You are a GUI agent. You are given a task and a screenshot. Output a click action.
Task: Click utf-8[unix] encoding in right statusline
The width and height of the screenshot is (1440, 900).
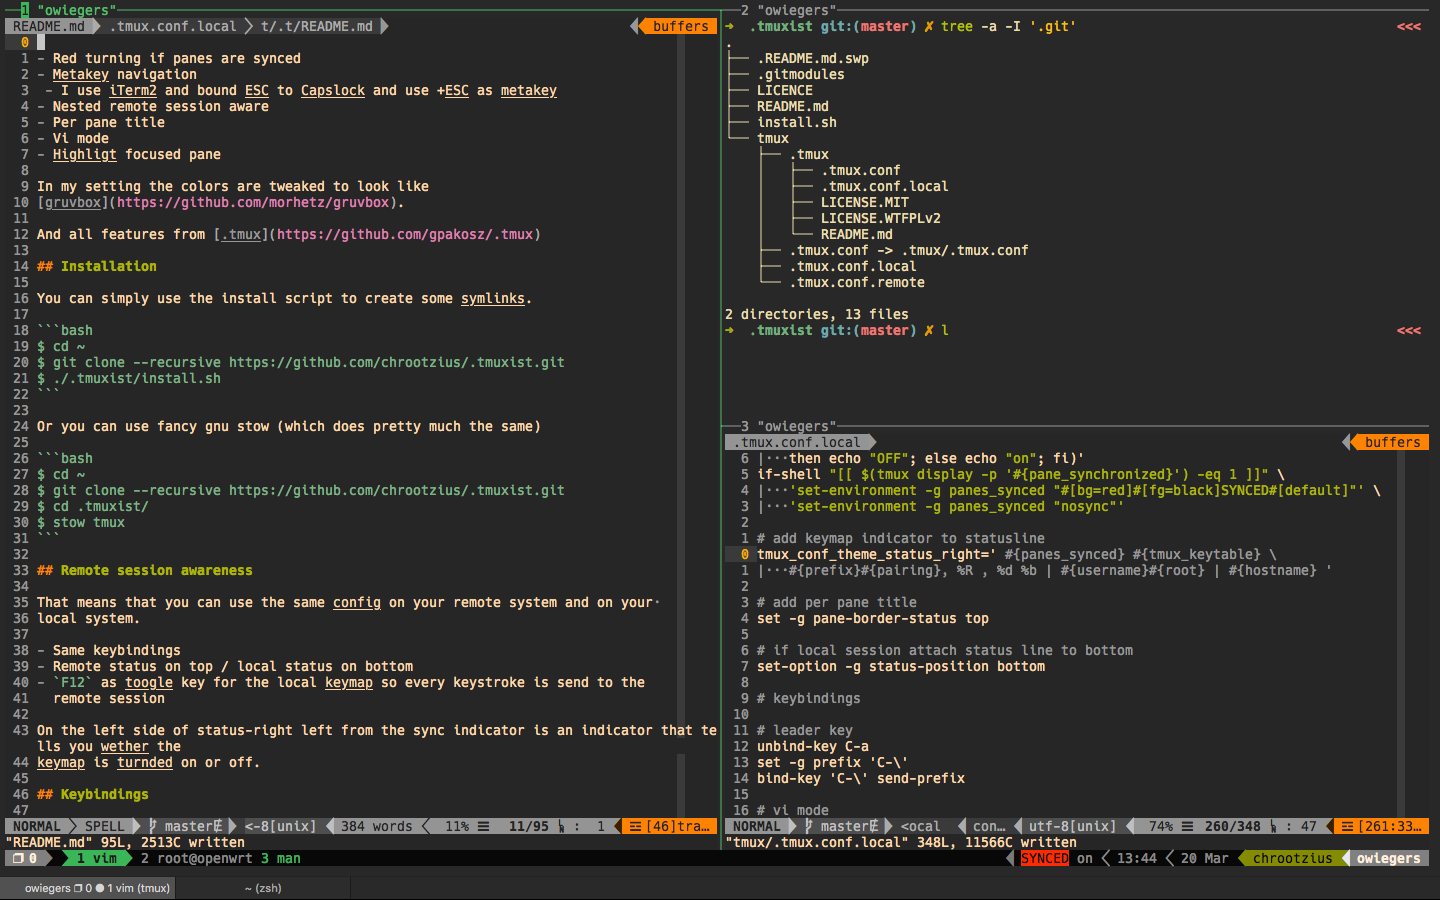click(1072, 826)
